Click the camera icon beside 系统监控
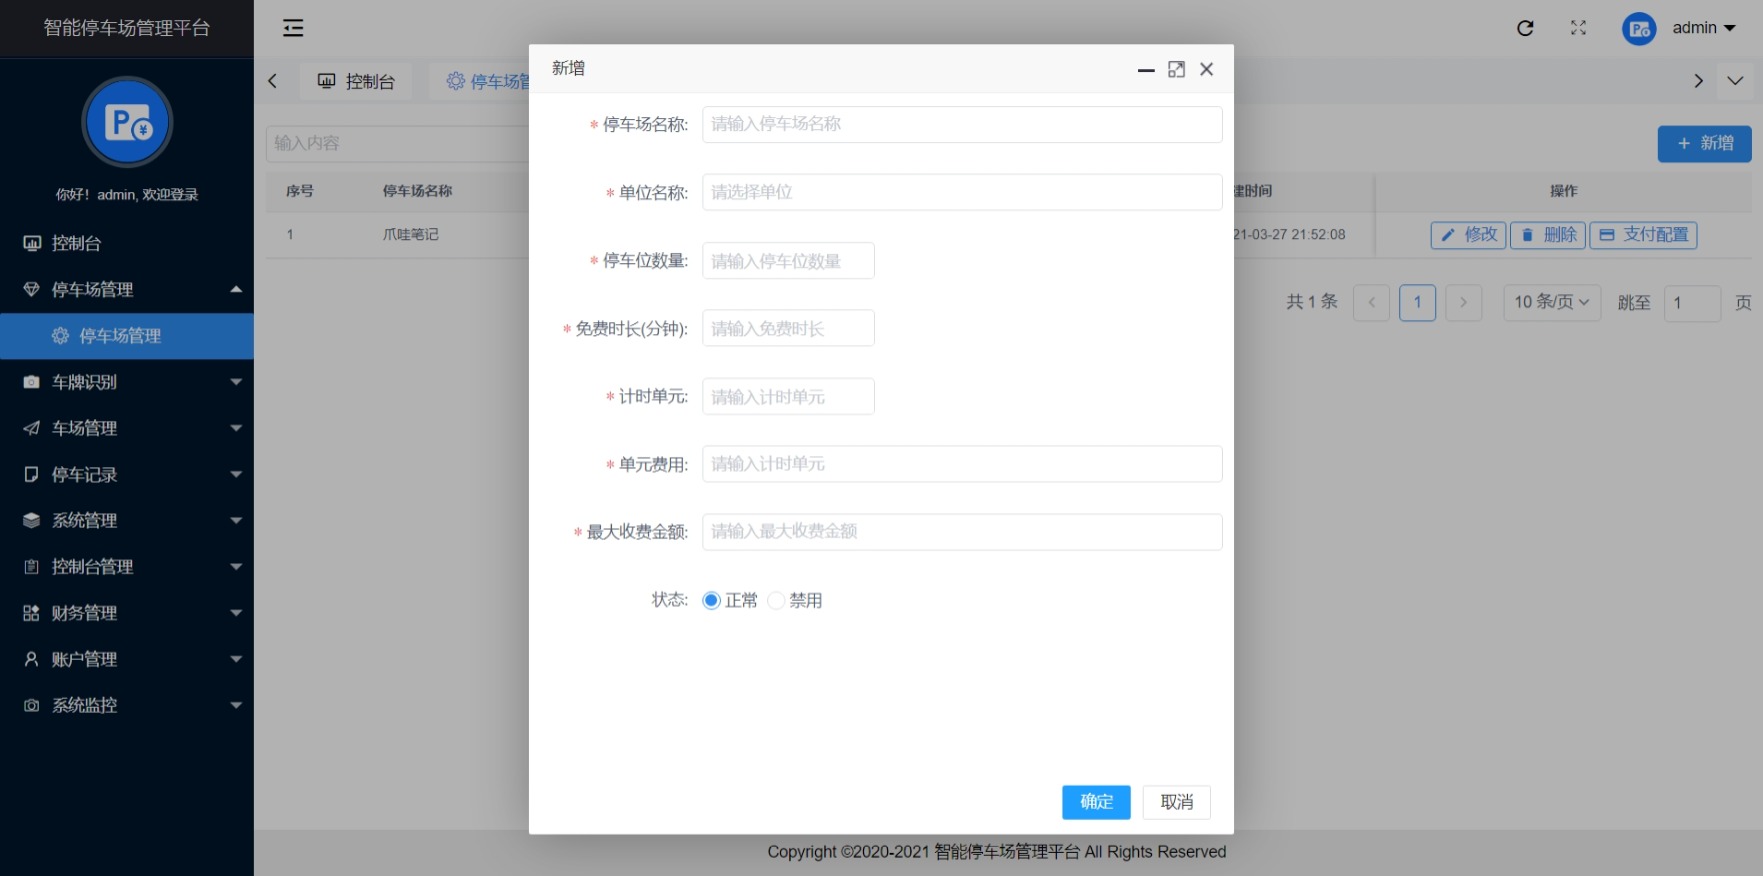Image resolution: width=1763 pixels, height=876 pixels. (32, 705)
